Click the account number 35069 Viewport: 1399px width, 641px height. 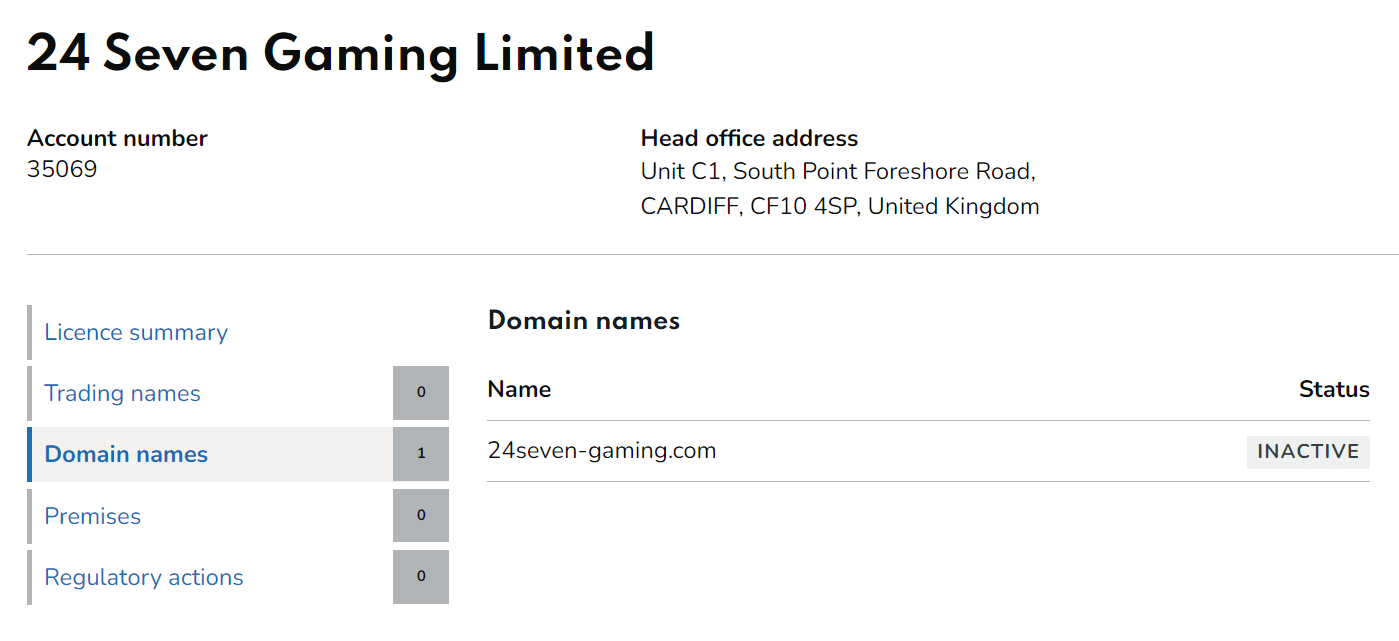62,170
